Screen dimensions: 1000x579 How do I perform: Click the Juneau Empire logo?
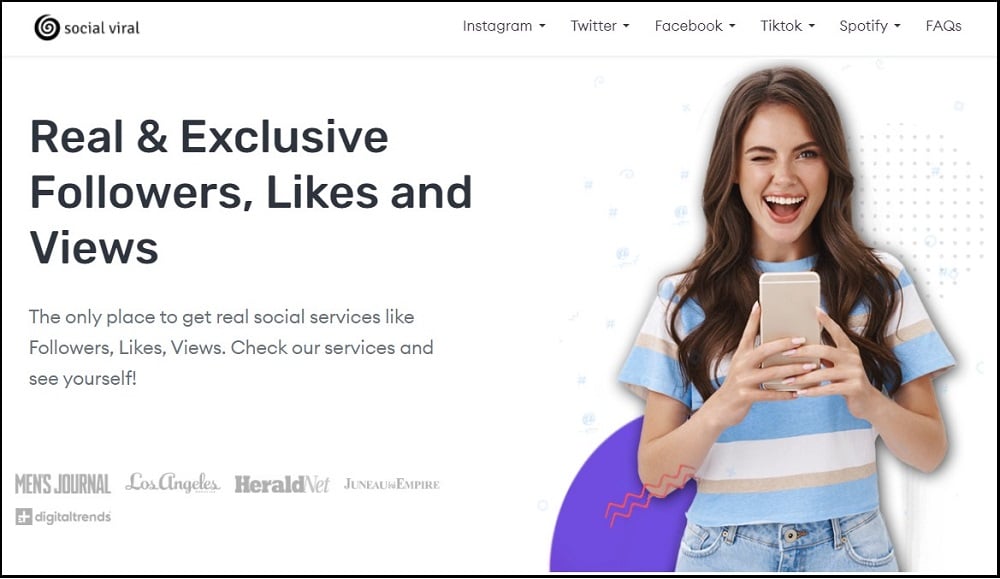tap(392, 484)
